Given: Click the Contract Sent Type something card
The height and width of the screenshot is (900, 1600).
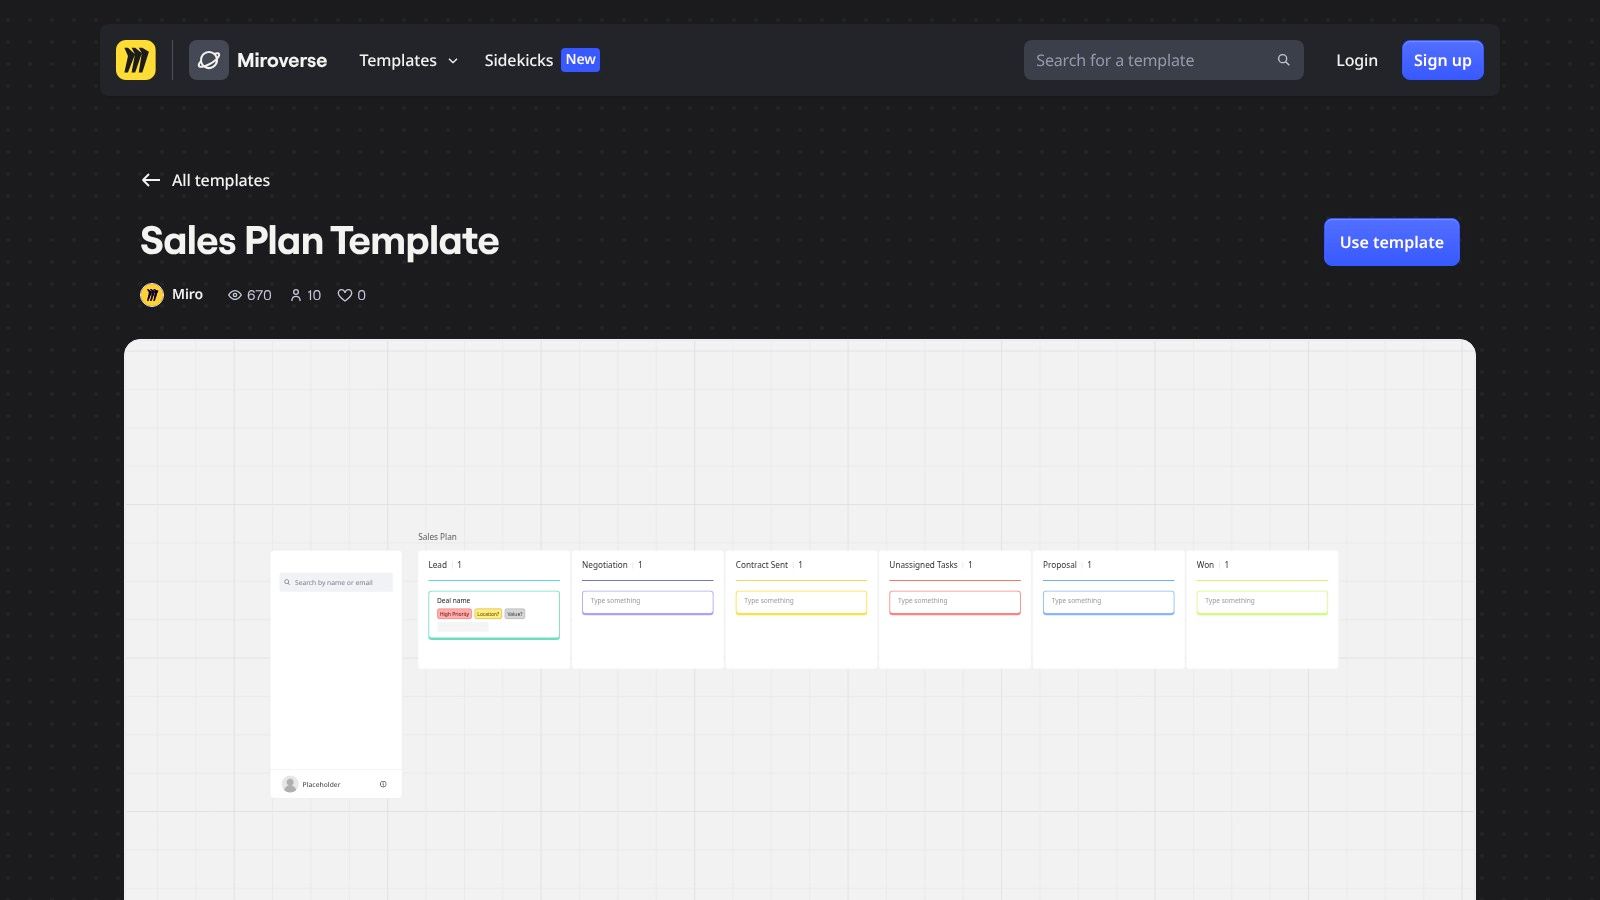Looking at the screenshot, I should pyautogui.click(x=801, y=602).
